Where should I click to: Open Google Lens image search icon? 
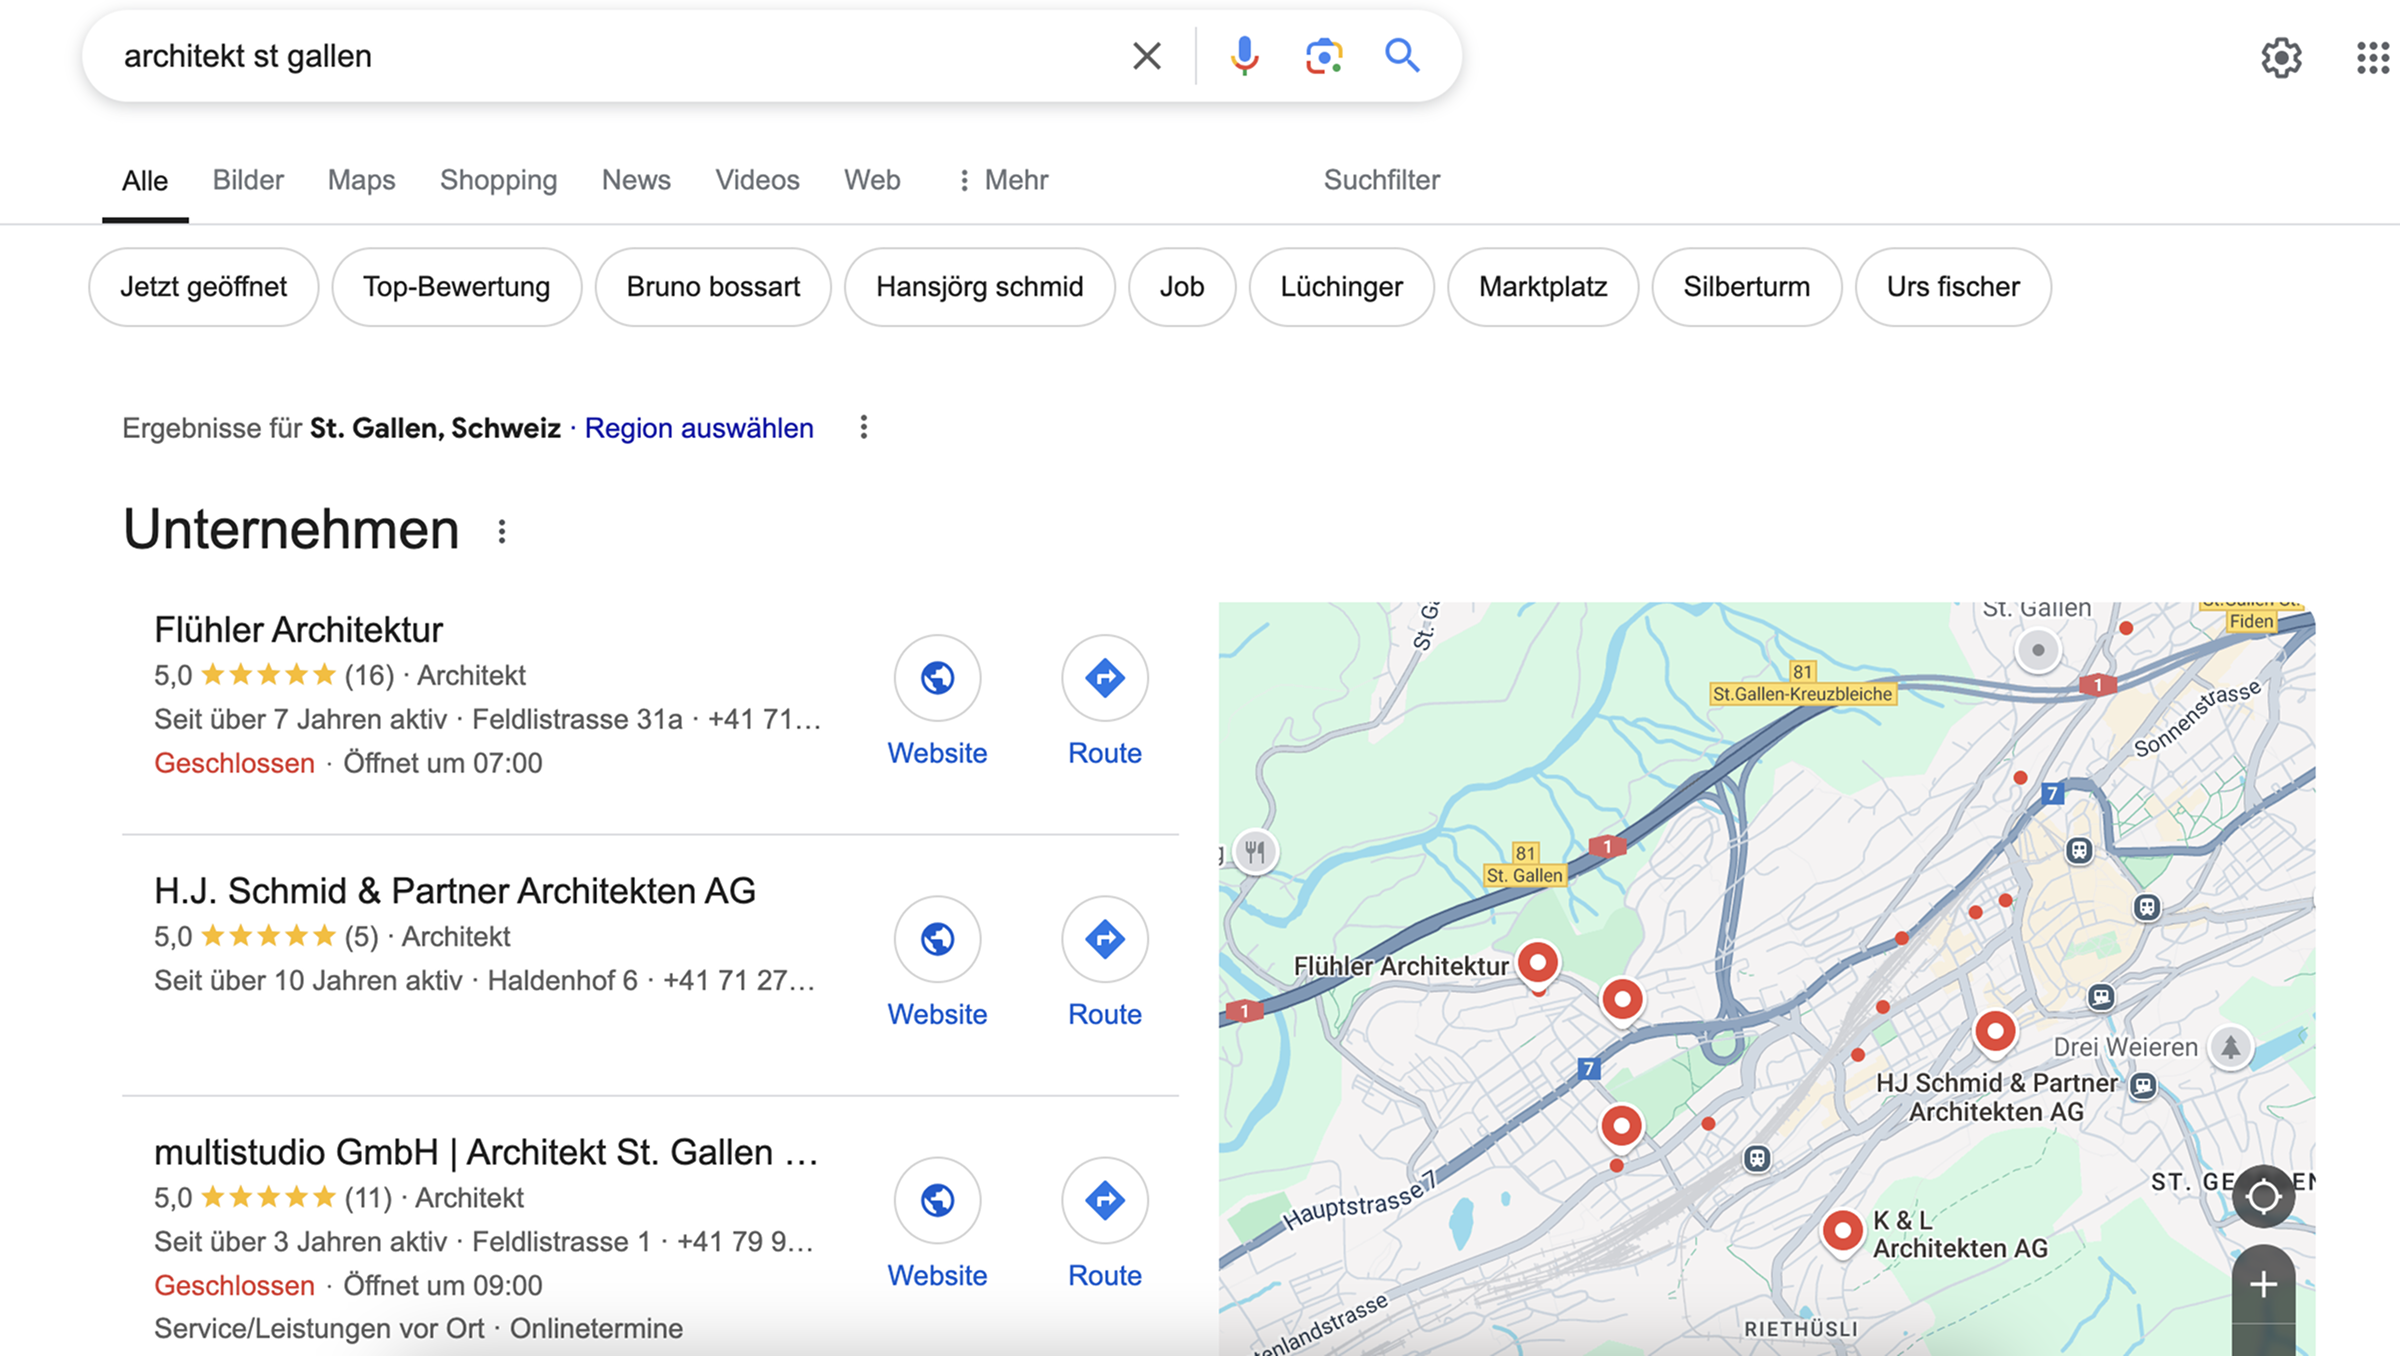(x=1323, y=56)
